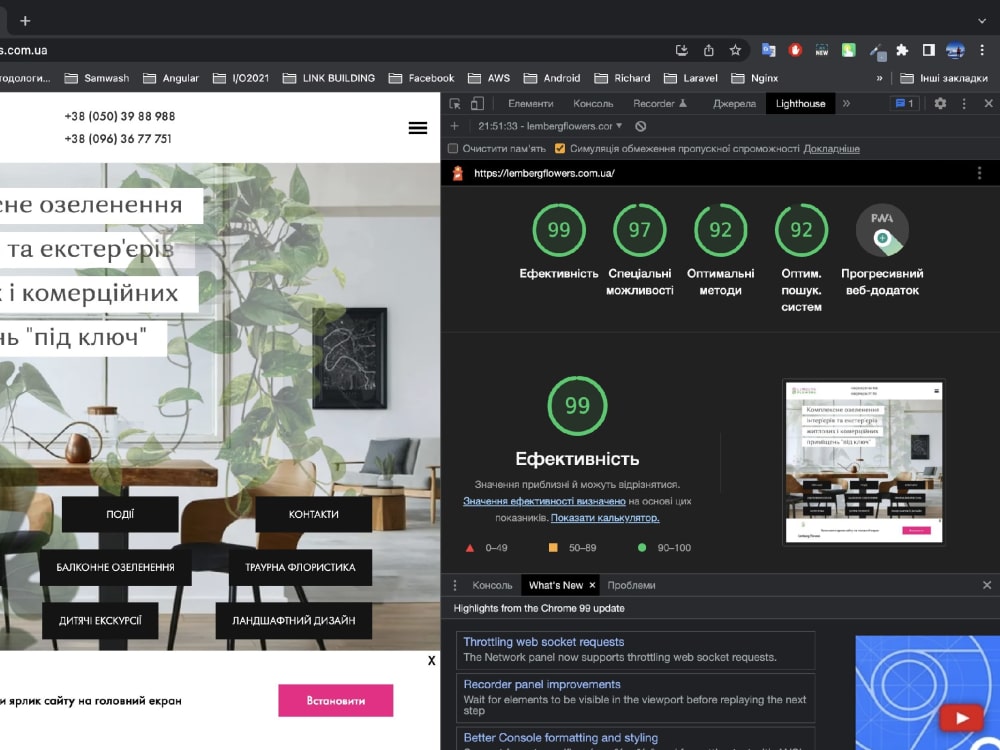Show more DevTools tabs chevron

[x=846, y=103]
